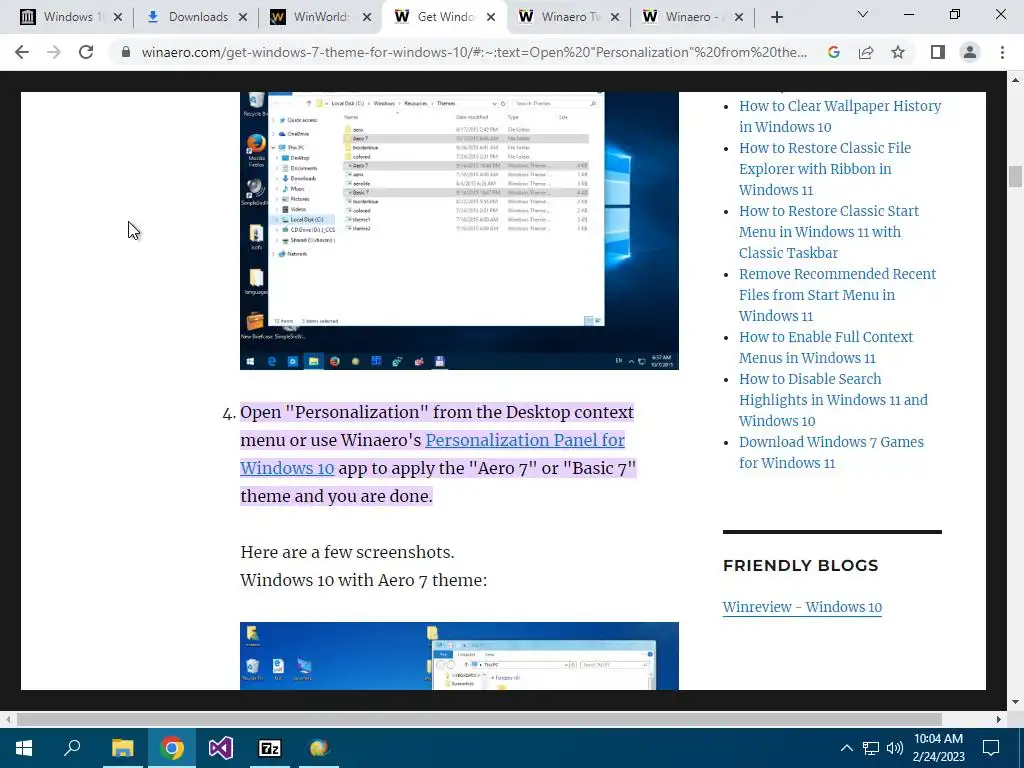This screenshot has width=1024, height=768.
Task: Open Download Windows 7 Games link
Action: pos(831,452)
